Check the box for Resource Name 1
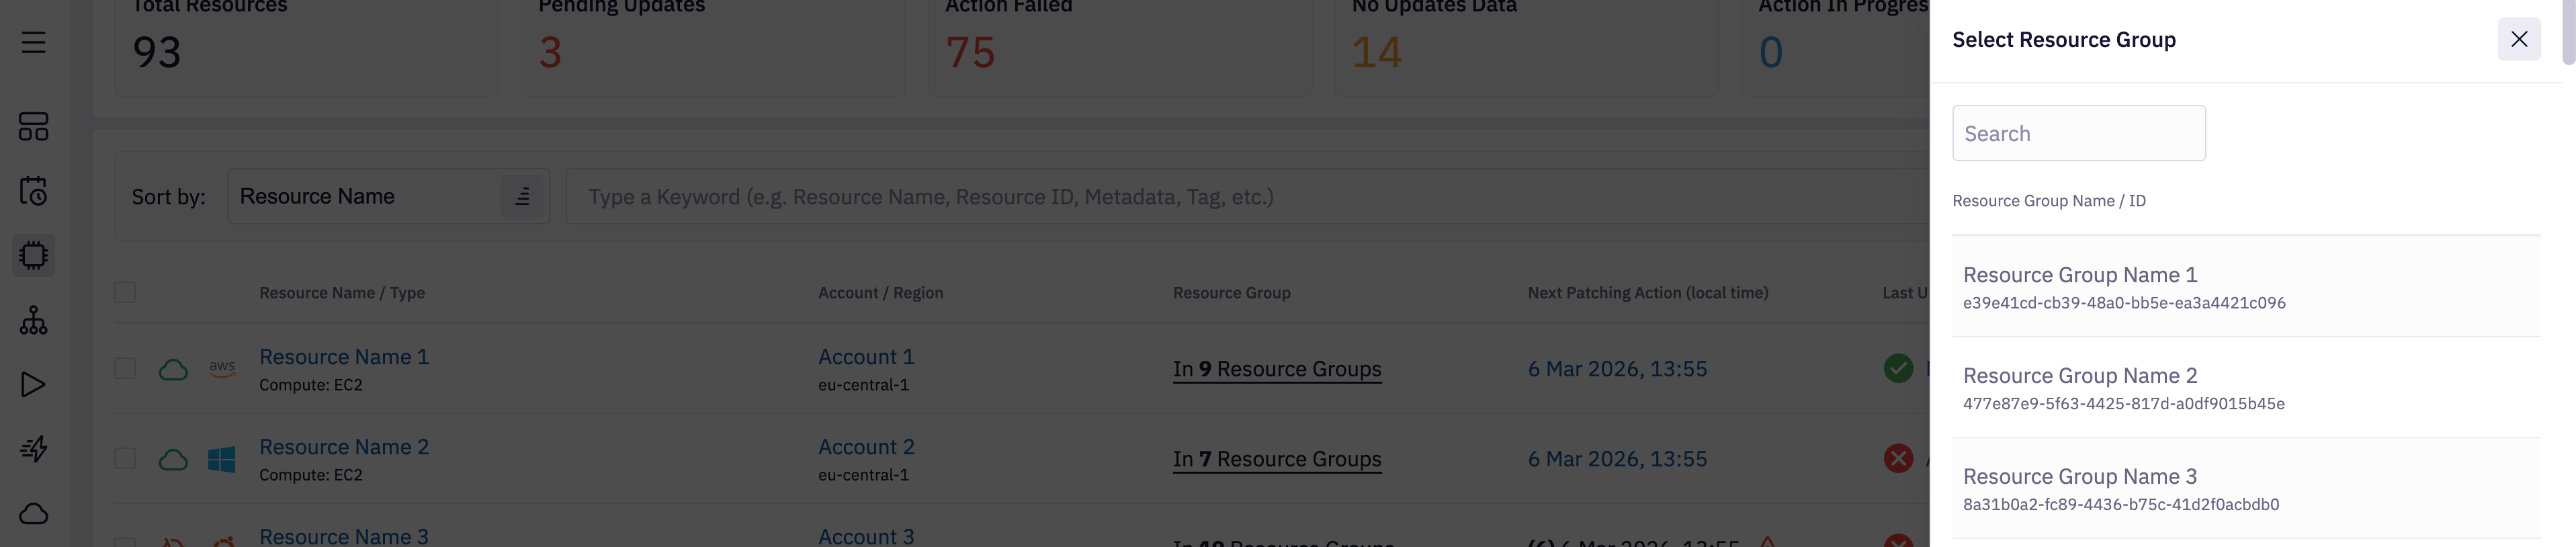 [x=125, y=369]
